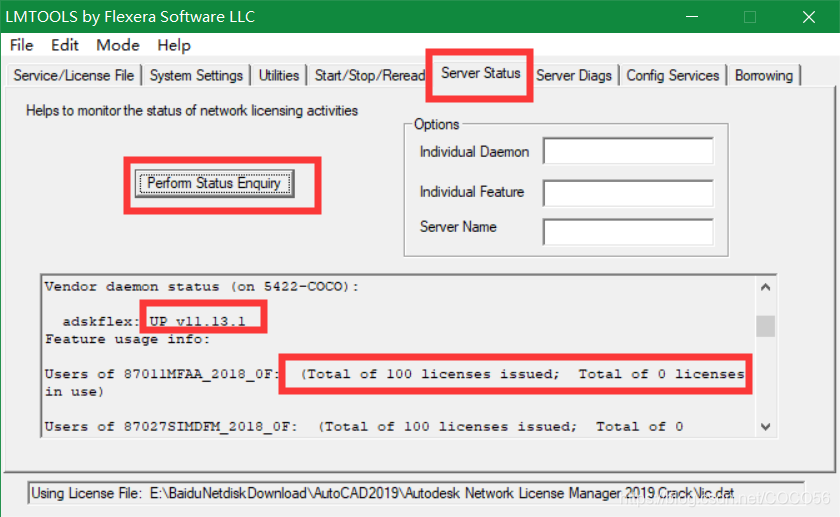Switch to the Server Diags tab
The image size is (840, 517).
[574, 76]
